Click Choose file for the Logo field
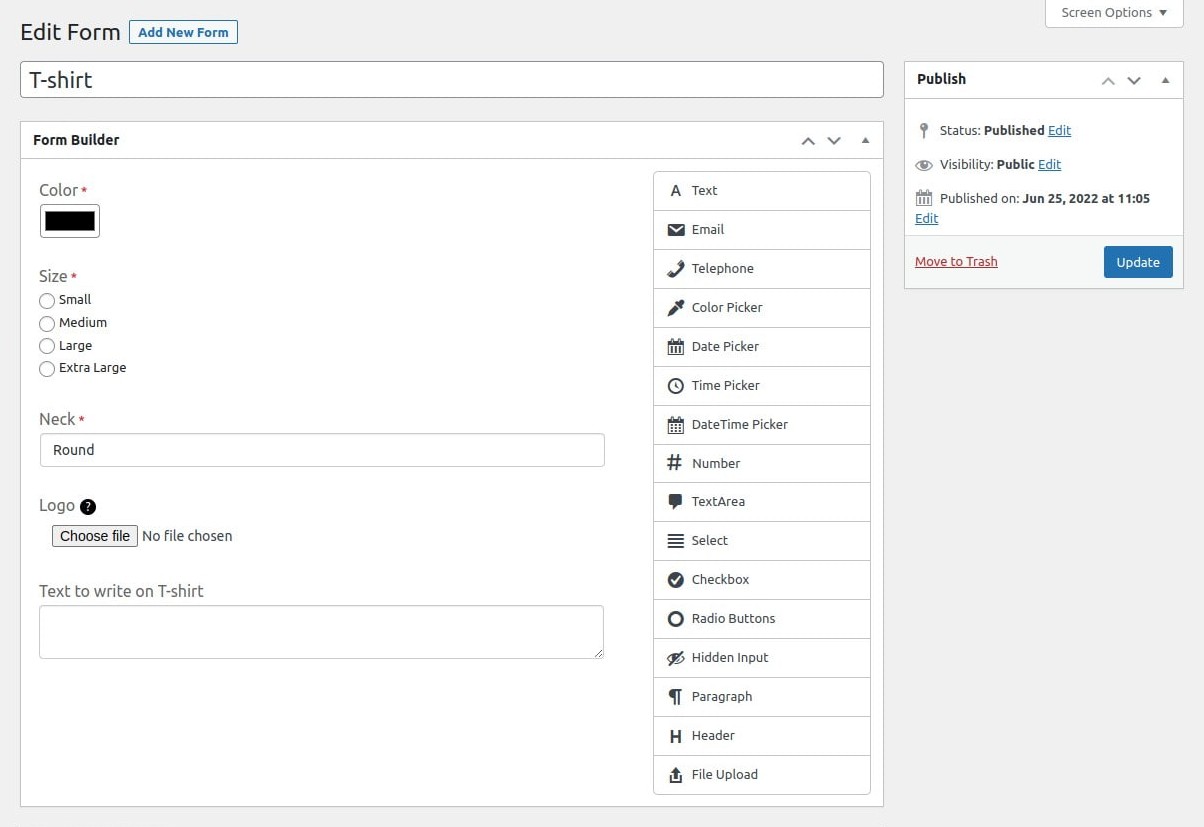This screenshot has width=1204, height=827. click(x=94, y=535)
